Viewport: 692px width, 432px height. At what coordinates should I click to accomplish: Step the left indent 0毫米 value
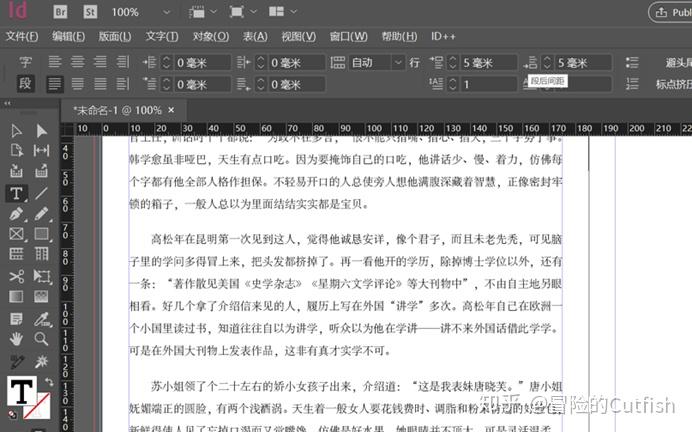coord(166,62)
